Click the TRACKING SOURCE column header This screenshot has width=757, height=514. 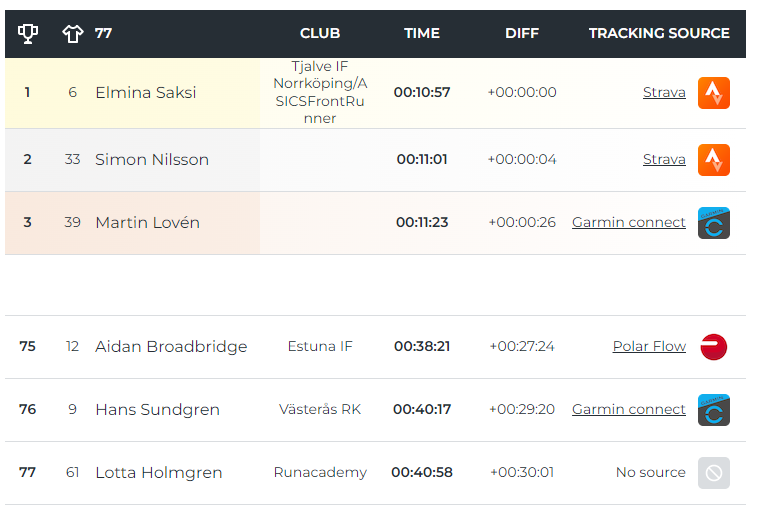click(x=659, y=33)
